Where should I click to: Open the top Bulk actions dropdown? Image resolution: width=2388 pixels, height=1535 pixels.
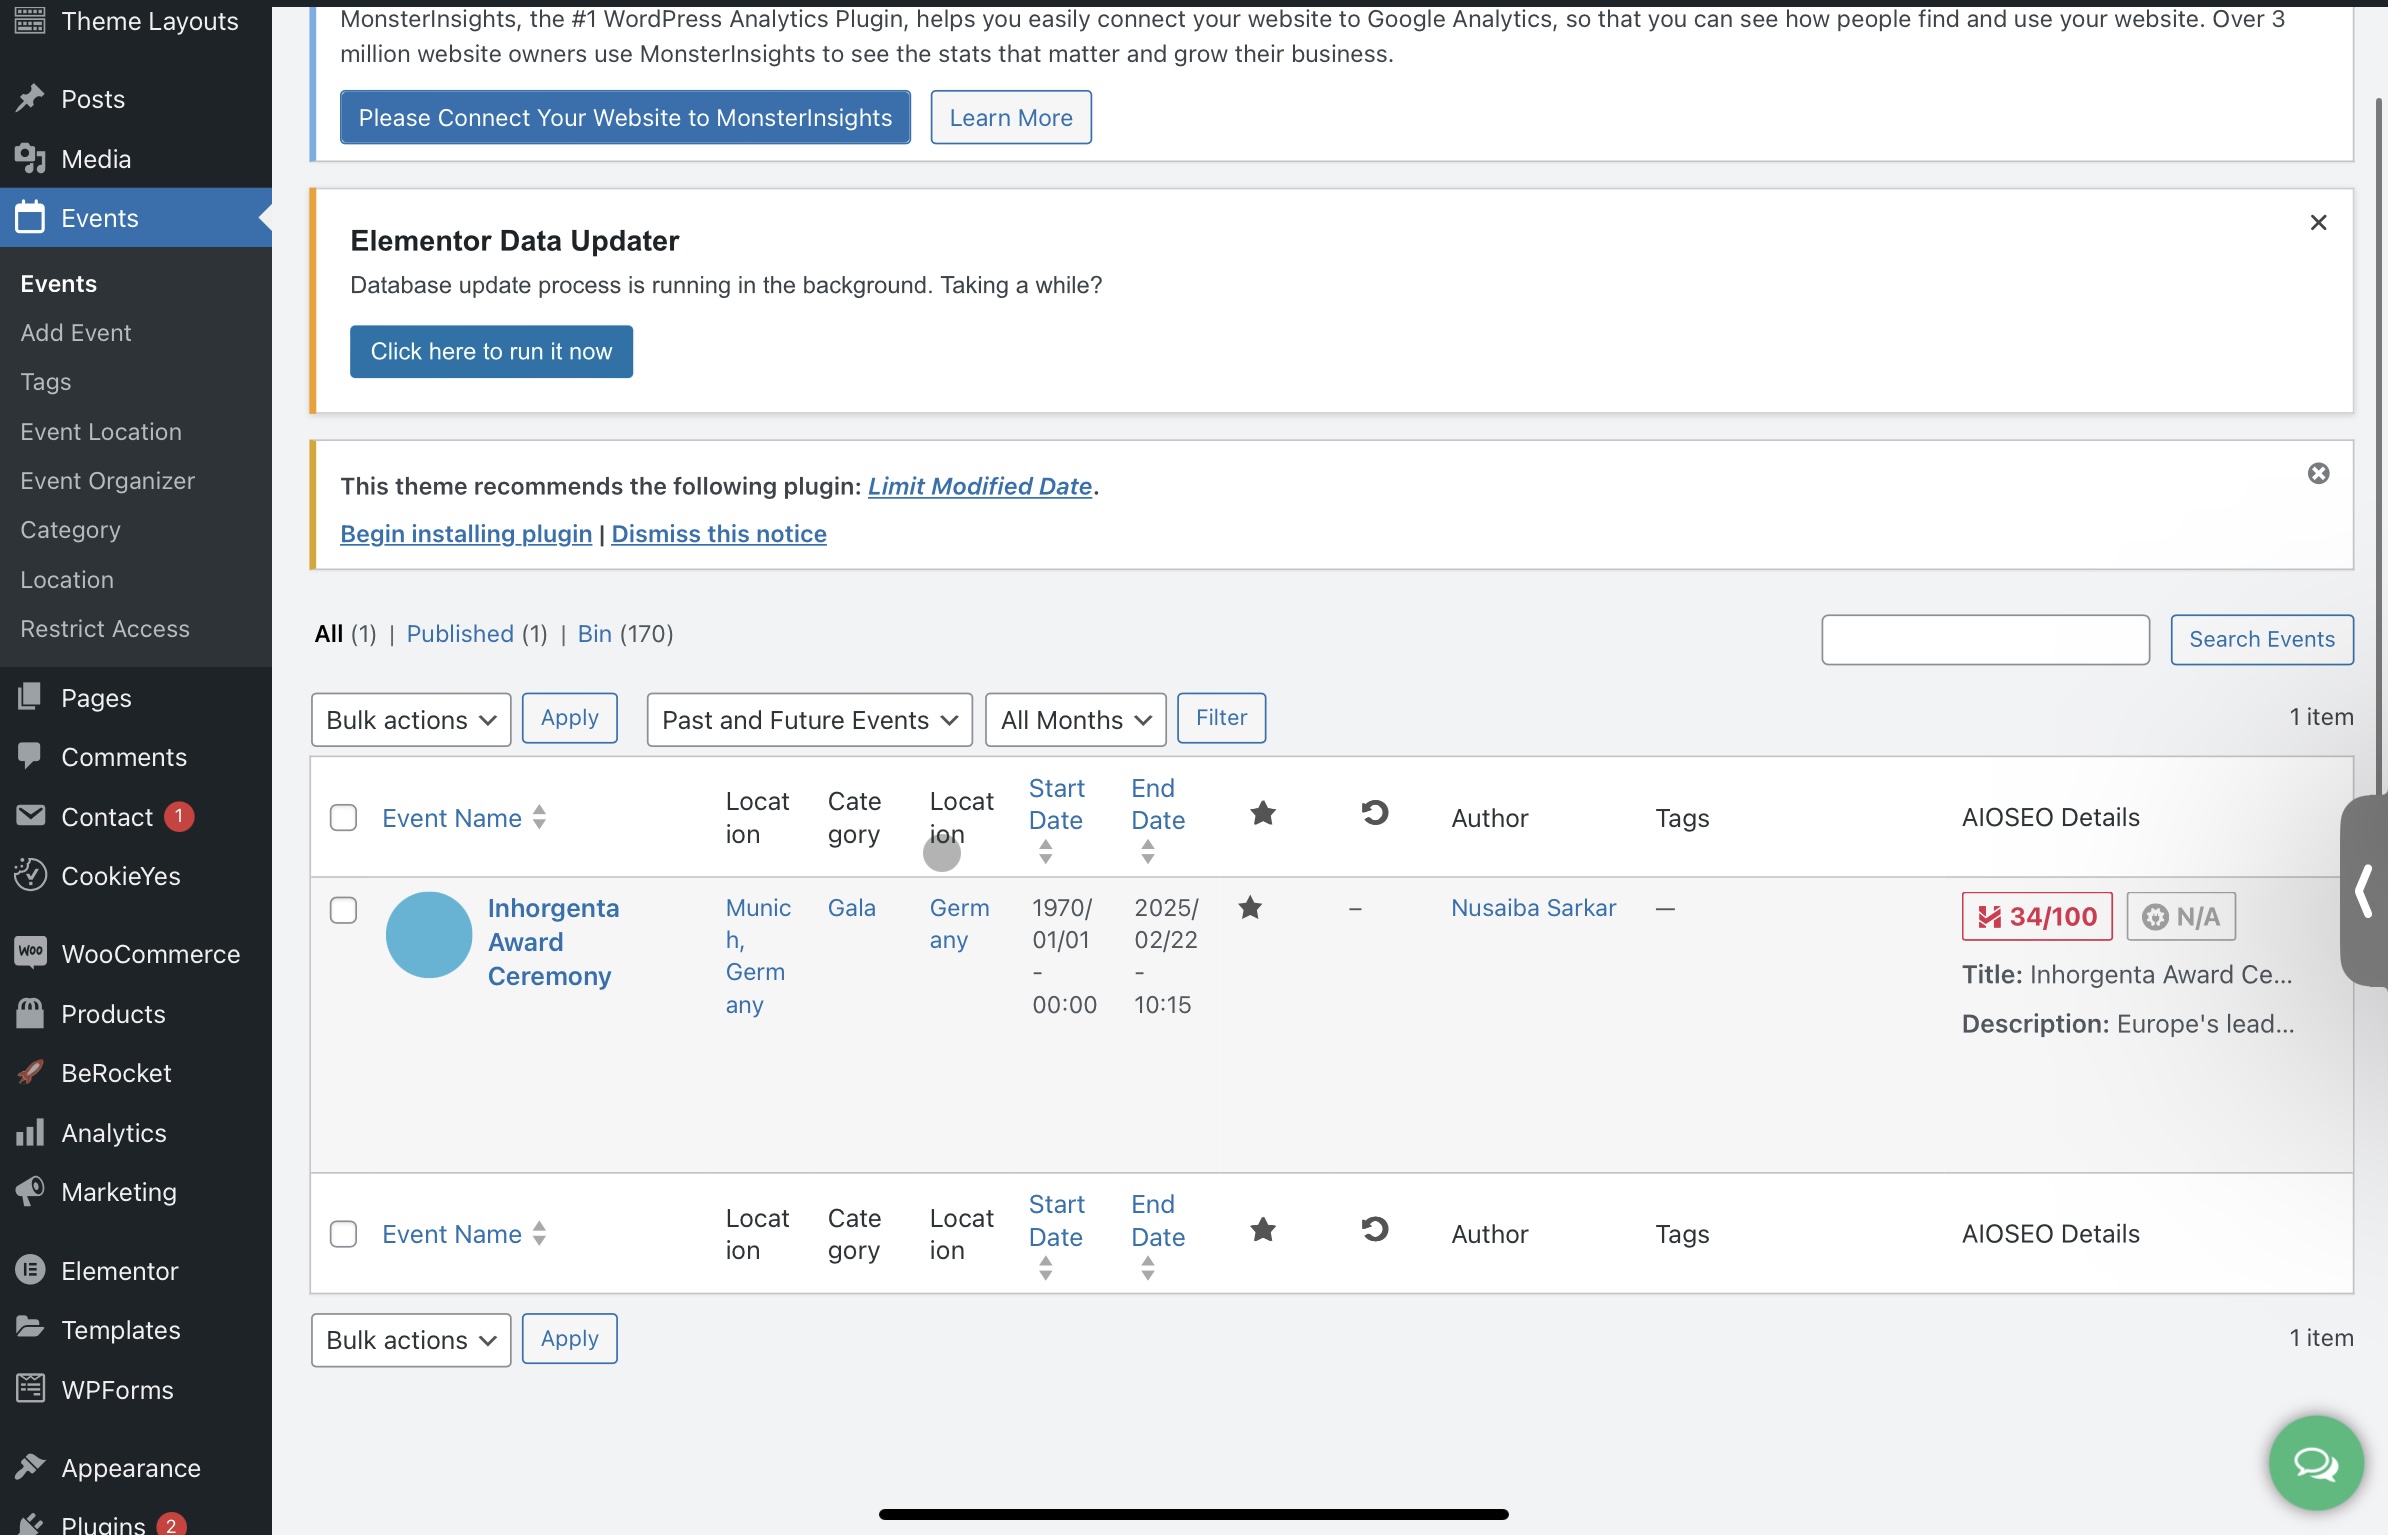[411, 720]
